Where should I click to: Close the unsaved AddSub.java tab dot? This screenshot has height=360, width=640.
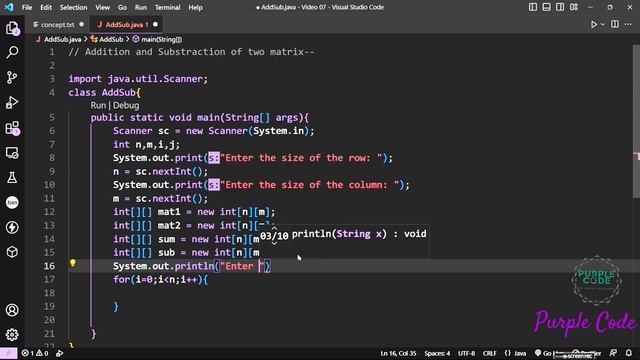156,24
